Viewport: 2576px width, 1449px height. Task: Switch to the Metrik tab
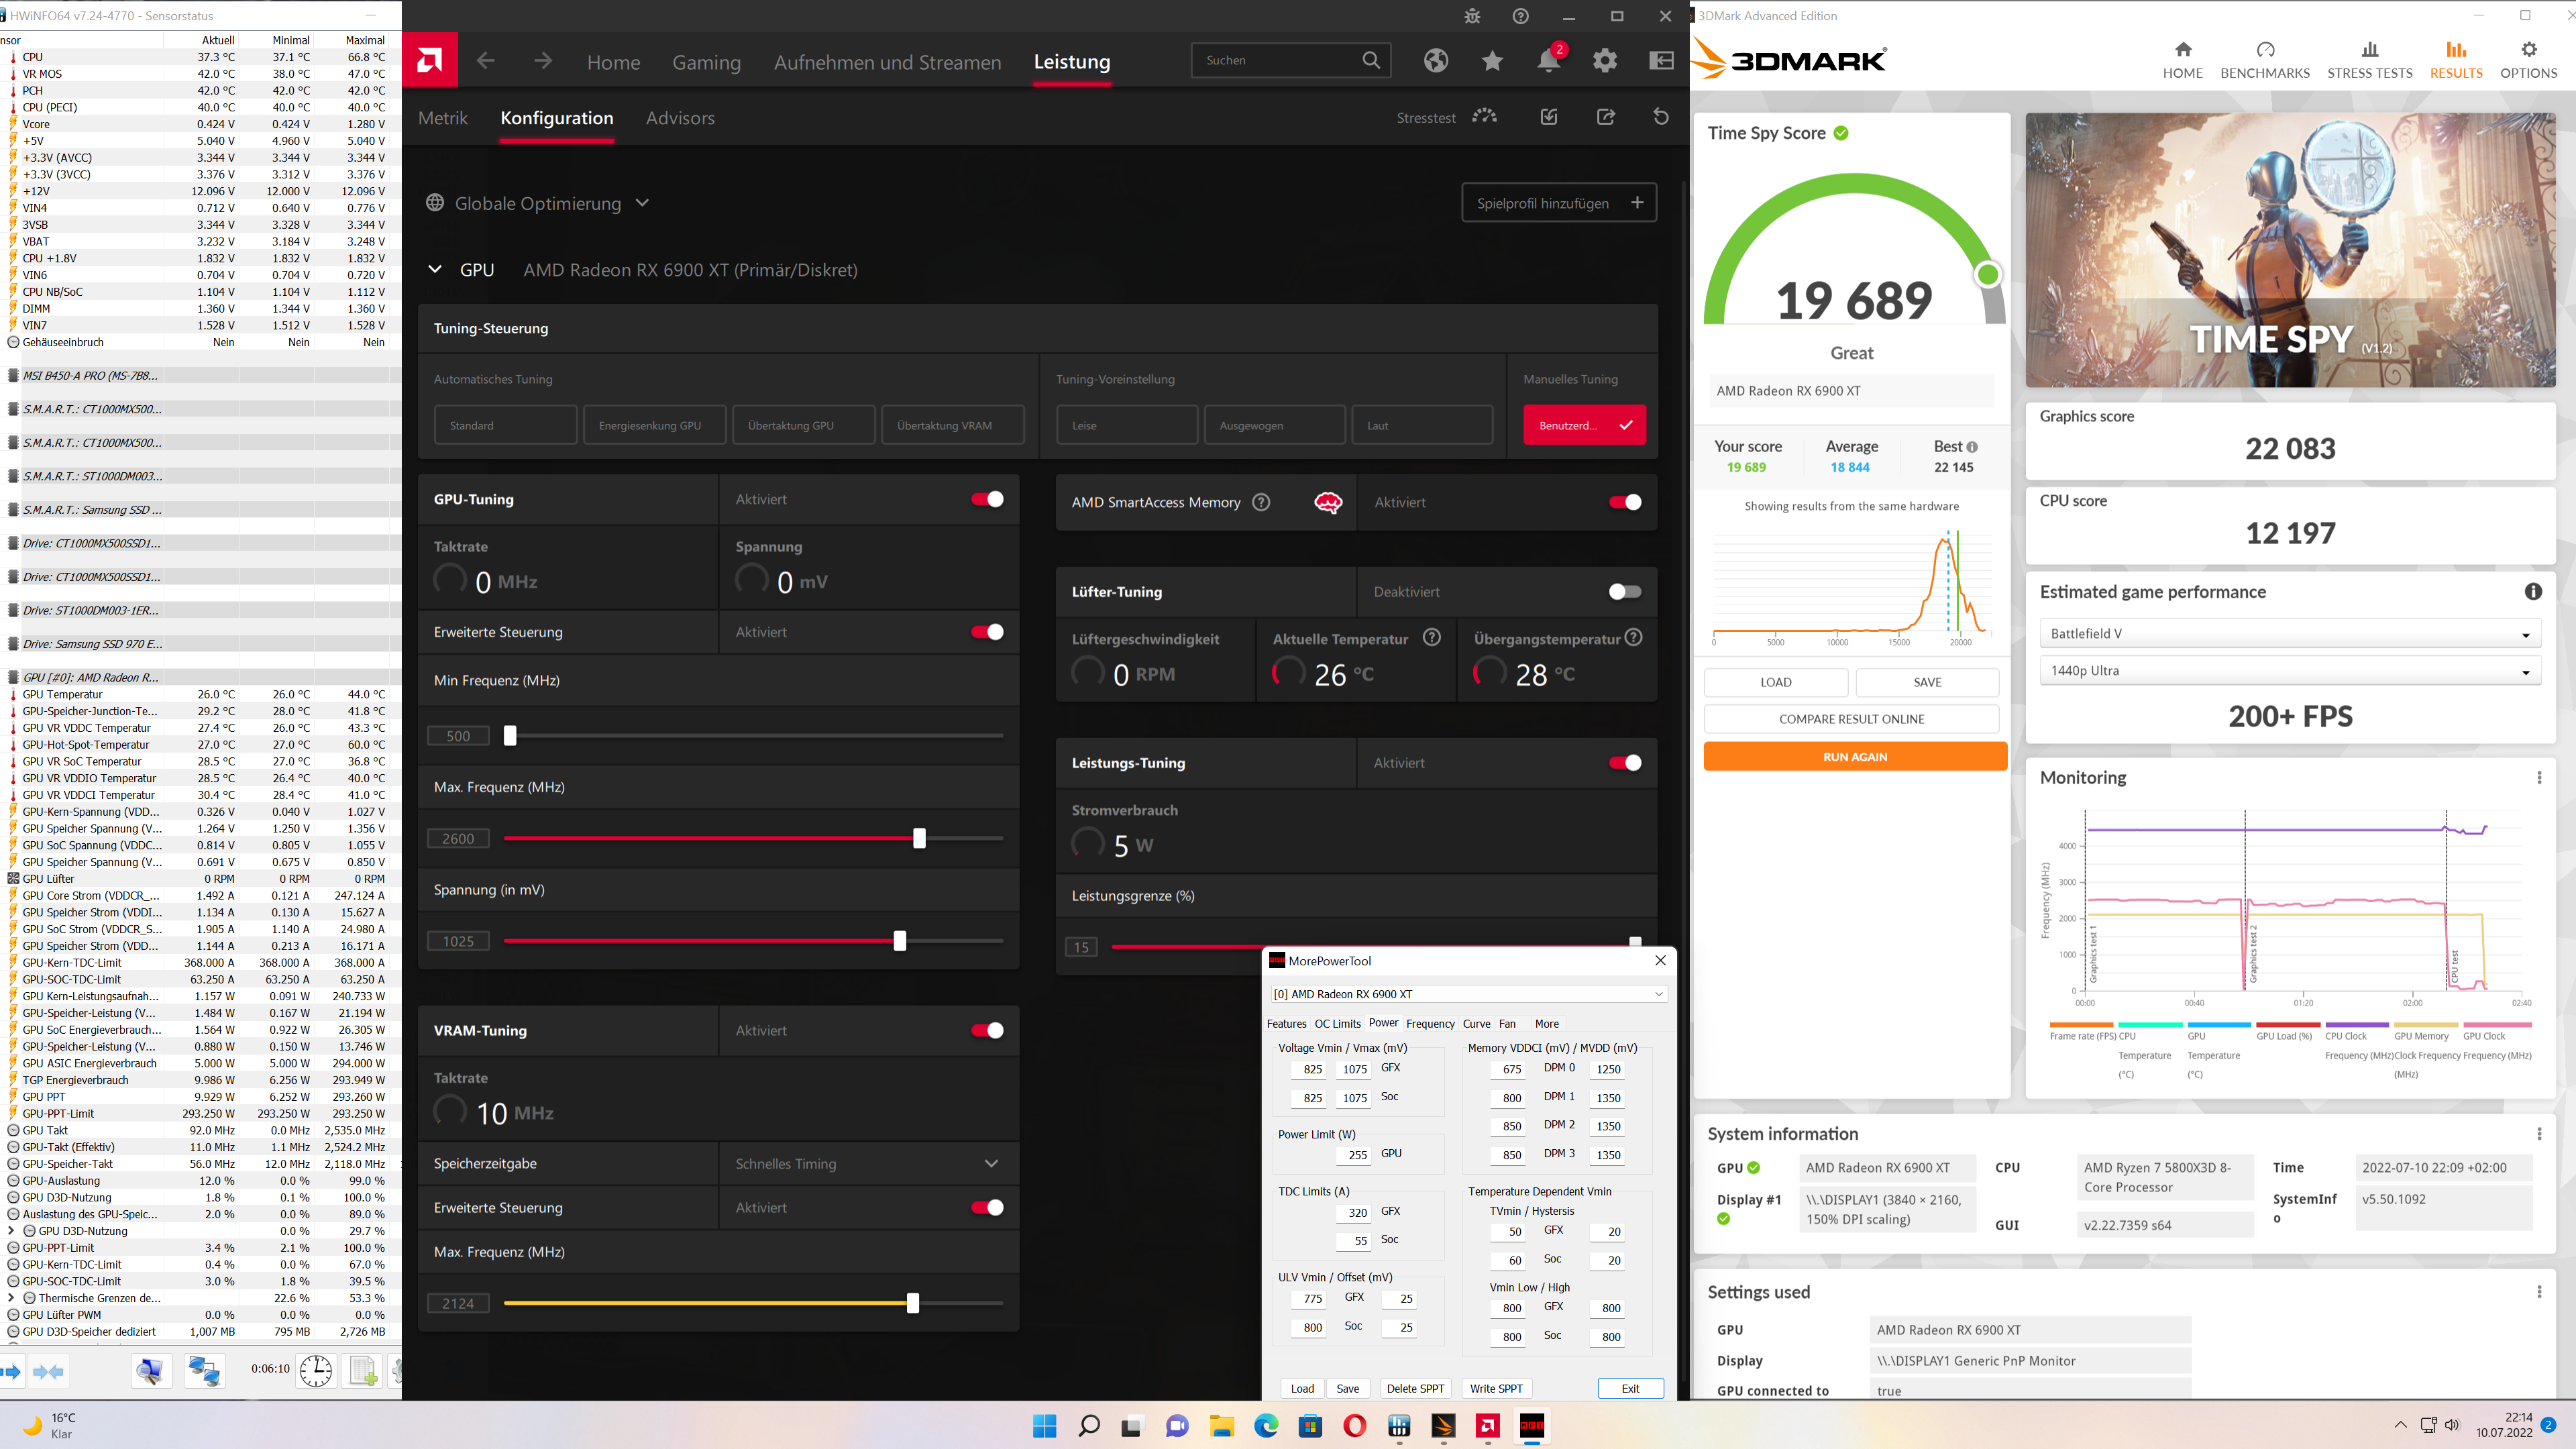(442, 118)
